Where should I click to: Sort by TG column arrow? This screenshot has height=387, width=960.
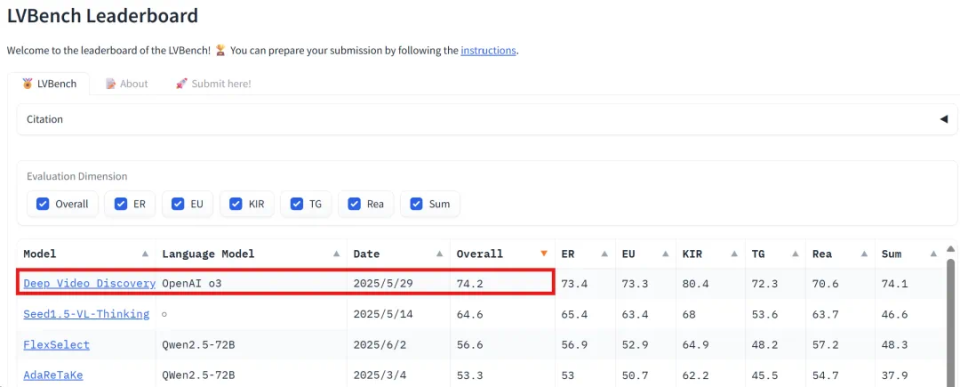click(795, 254)
